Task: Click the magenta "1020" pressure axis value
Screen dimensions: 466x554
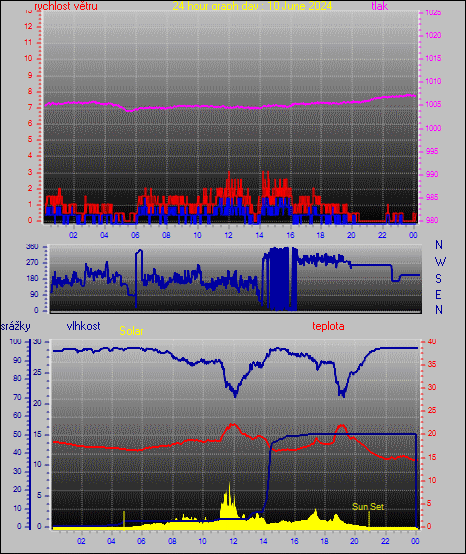Action: coord(433,35)
